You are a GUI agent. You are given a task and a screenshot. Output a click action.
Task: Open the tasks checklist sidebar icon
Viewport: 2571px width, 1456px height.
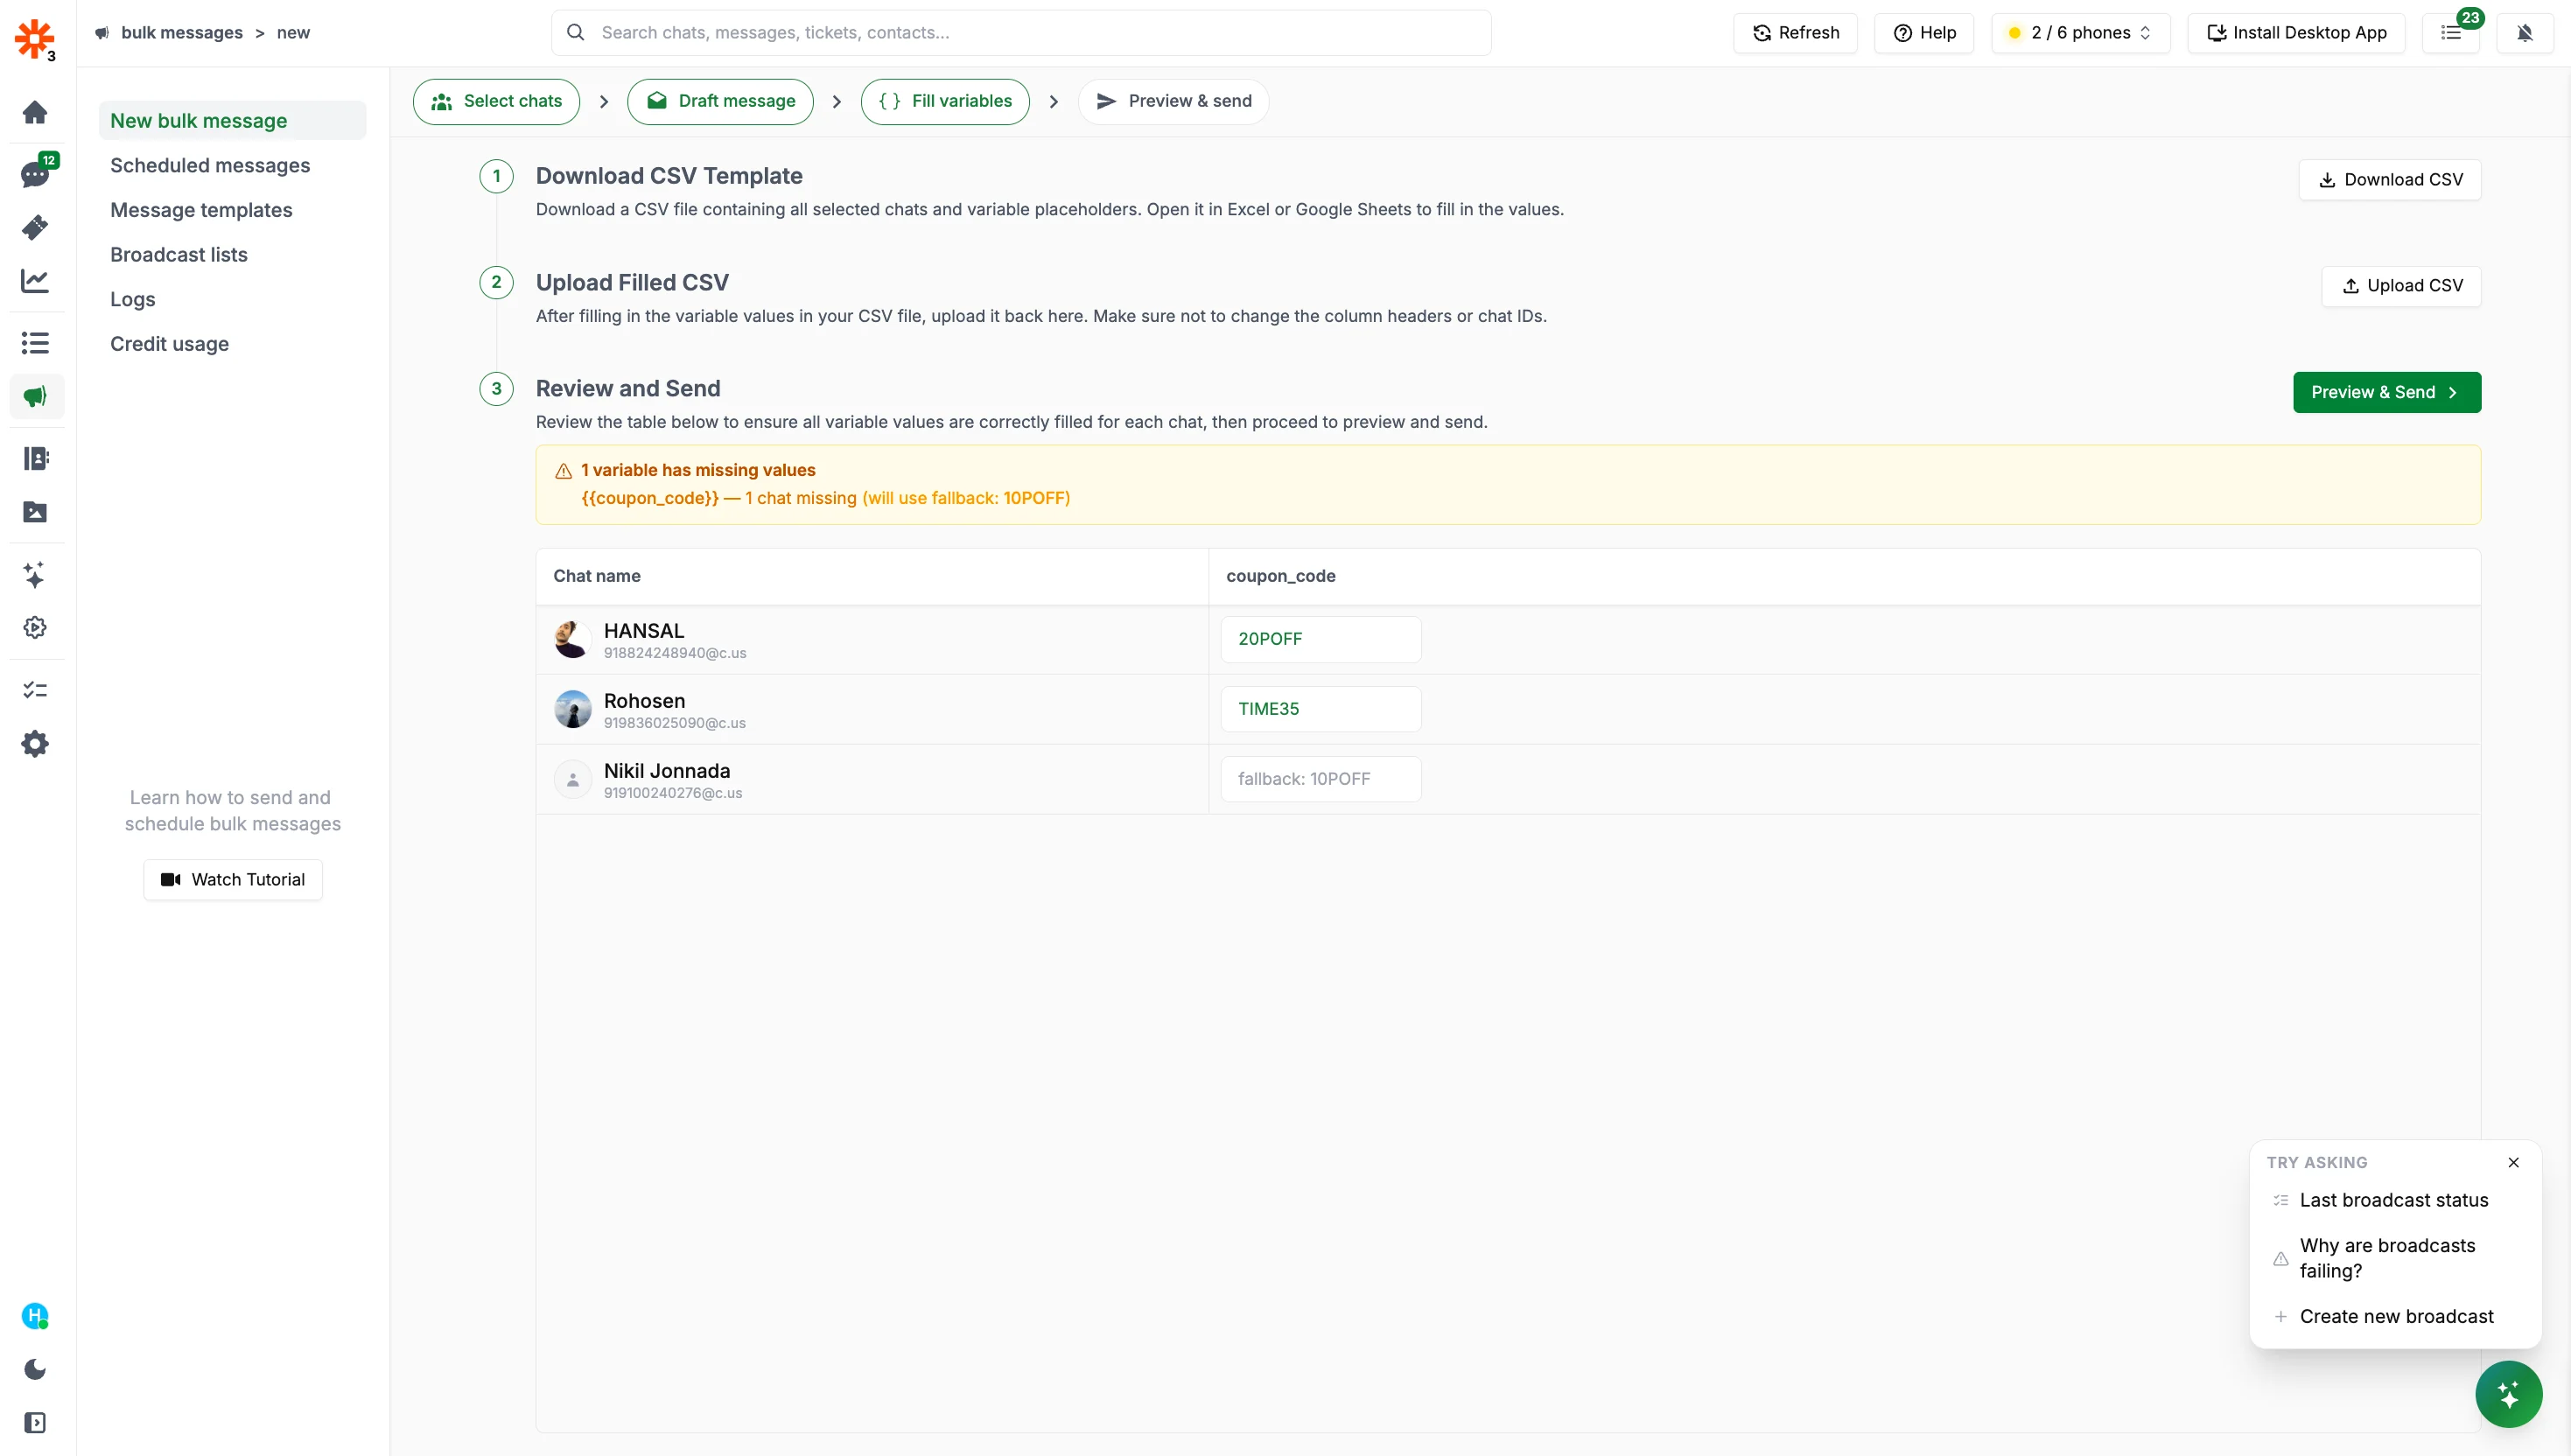pos(35,690)
